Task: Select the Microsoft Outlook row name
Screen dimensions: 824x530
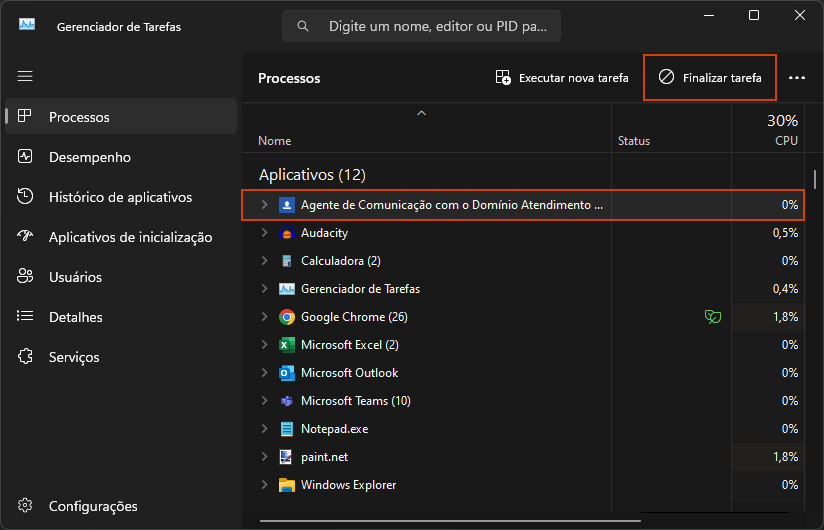Action: [349, 373]
